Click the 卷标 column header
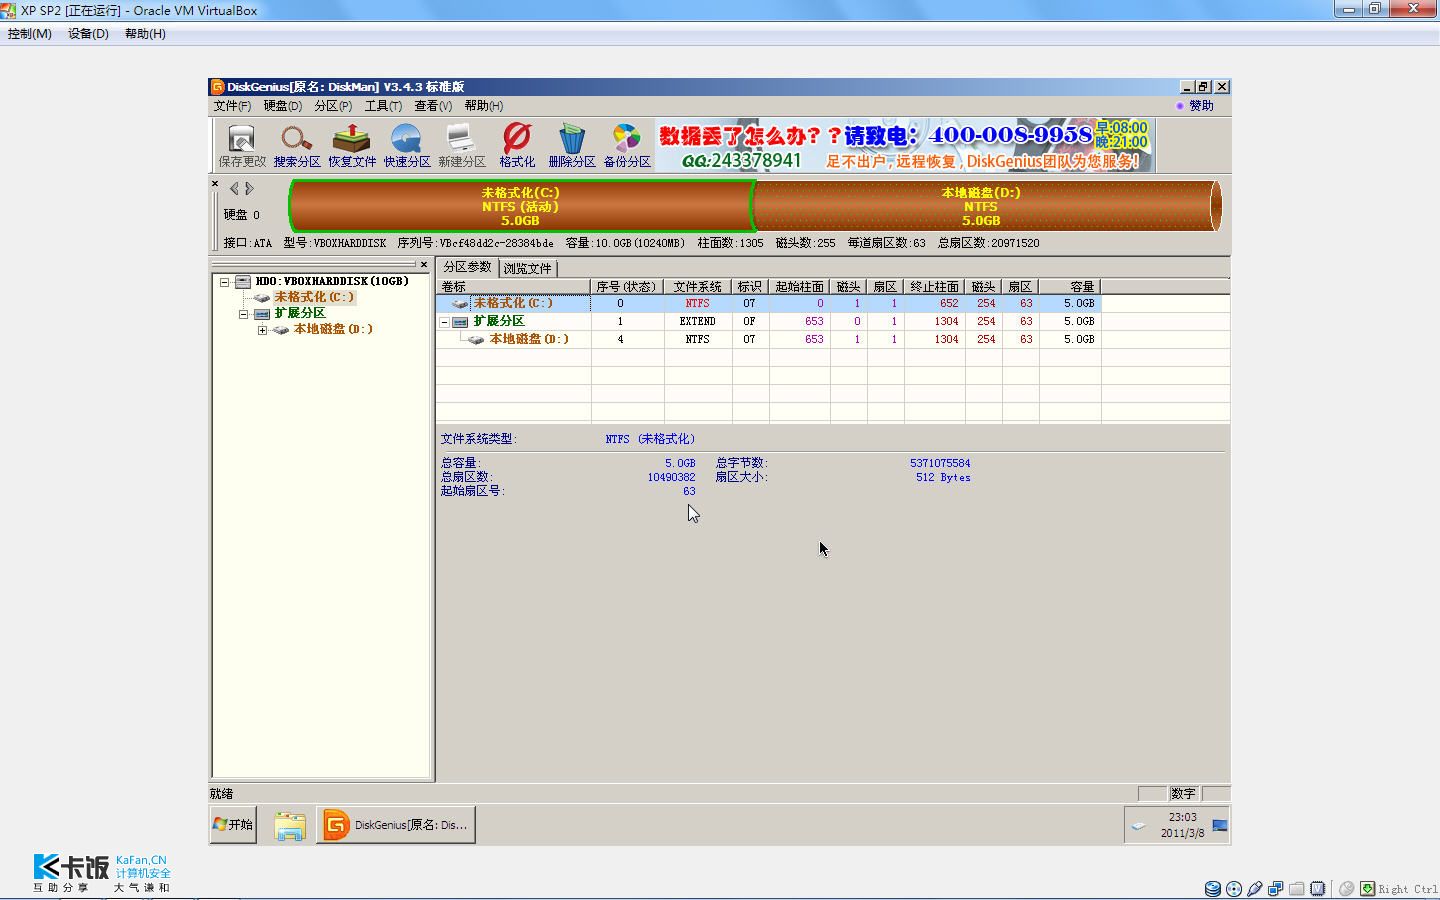The height and width of the screenshot is (900, 1440). pyautogui.click(x=513, y=287)
